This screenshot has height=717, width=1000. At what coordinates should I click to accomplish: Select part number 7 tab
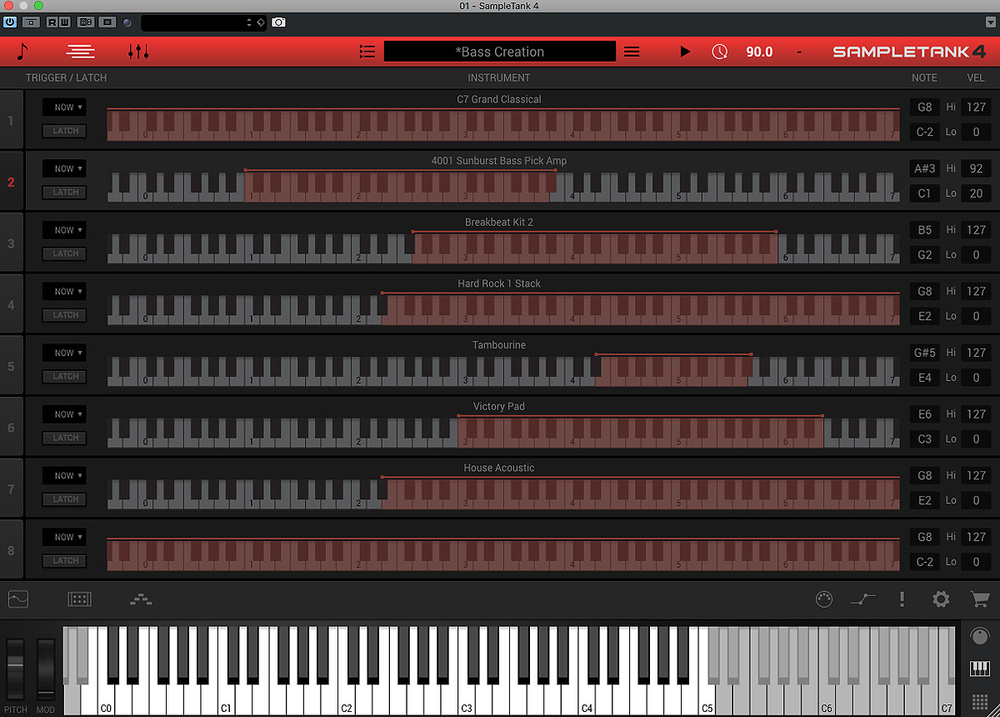coord(11,489)
